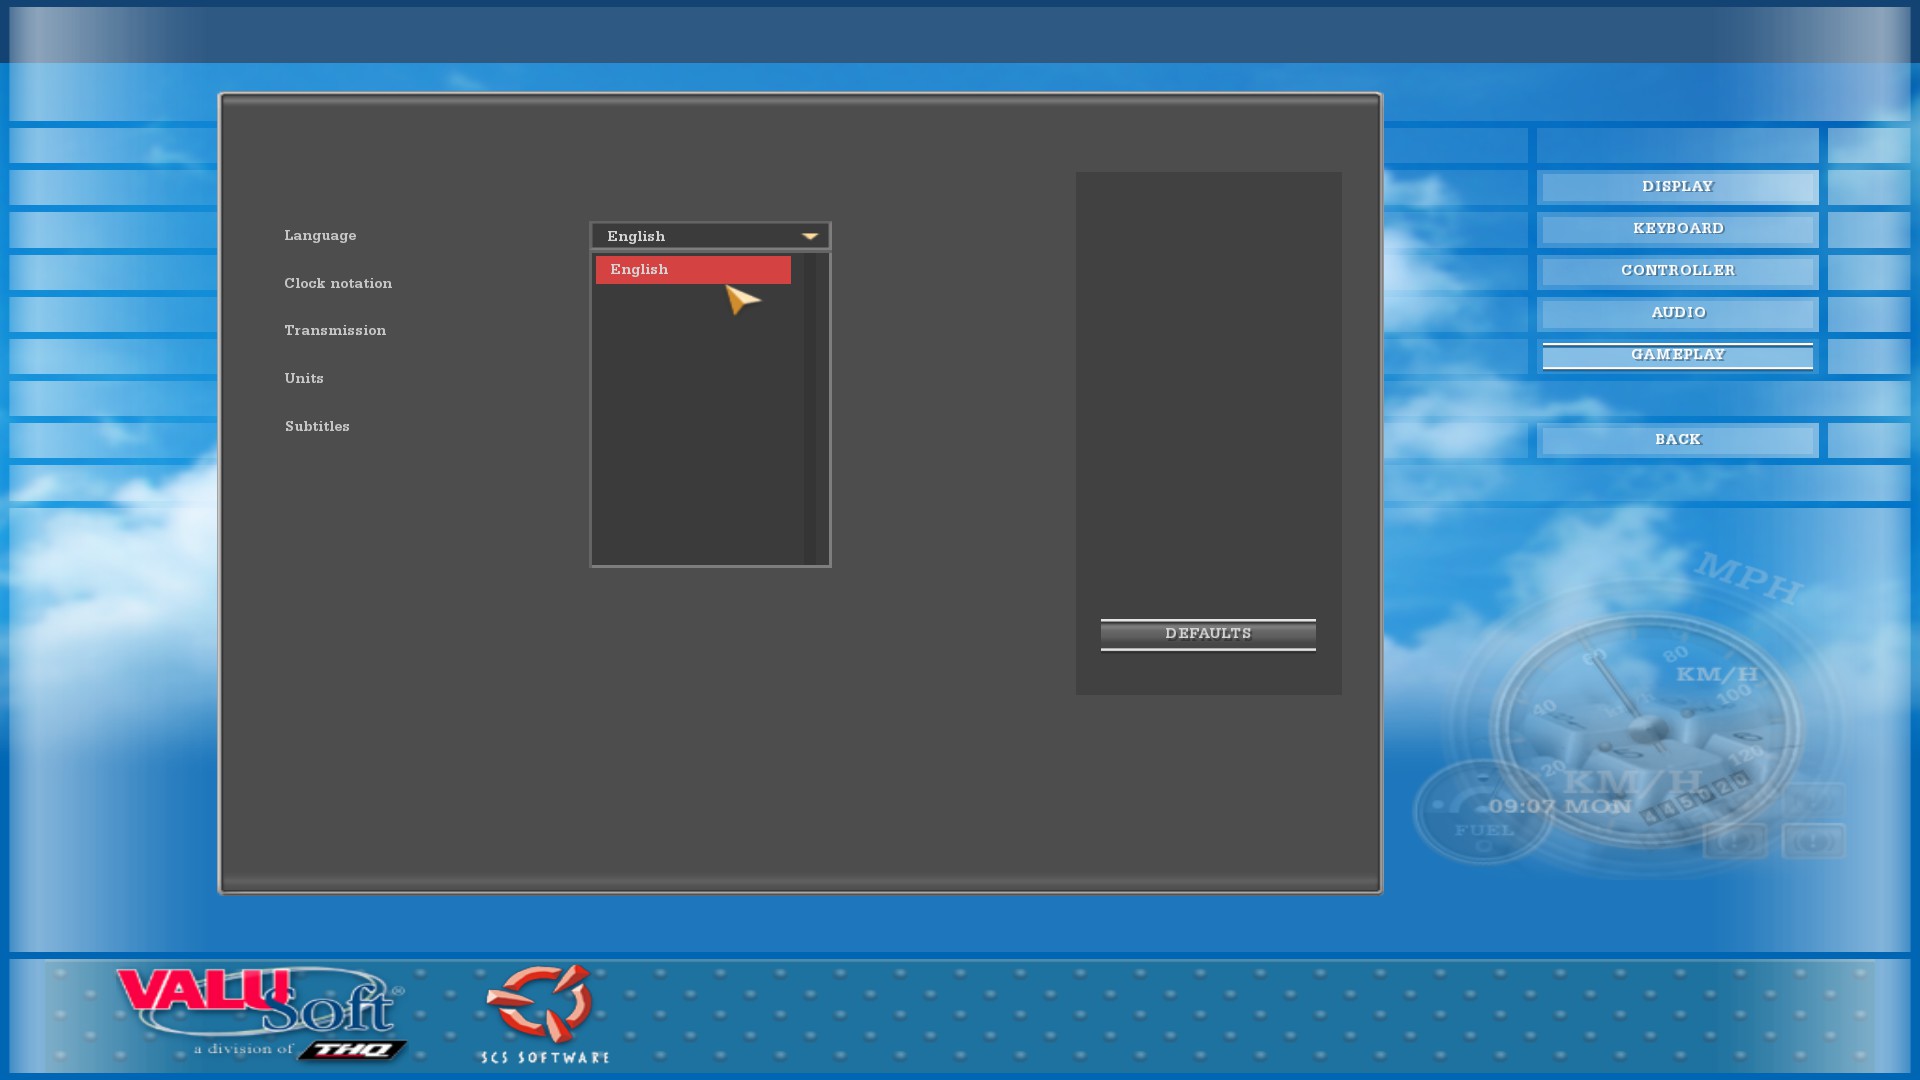Switch to the KEYBOARD settings tab
This screenshot has width=1920, height=1080.
1677,229
